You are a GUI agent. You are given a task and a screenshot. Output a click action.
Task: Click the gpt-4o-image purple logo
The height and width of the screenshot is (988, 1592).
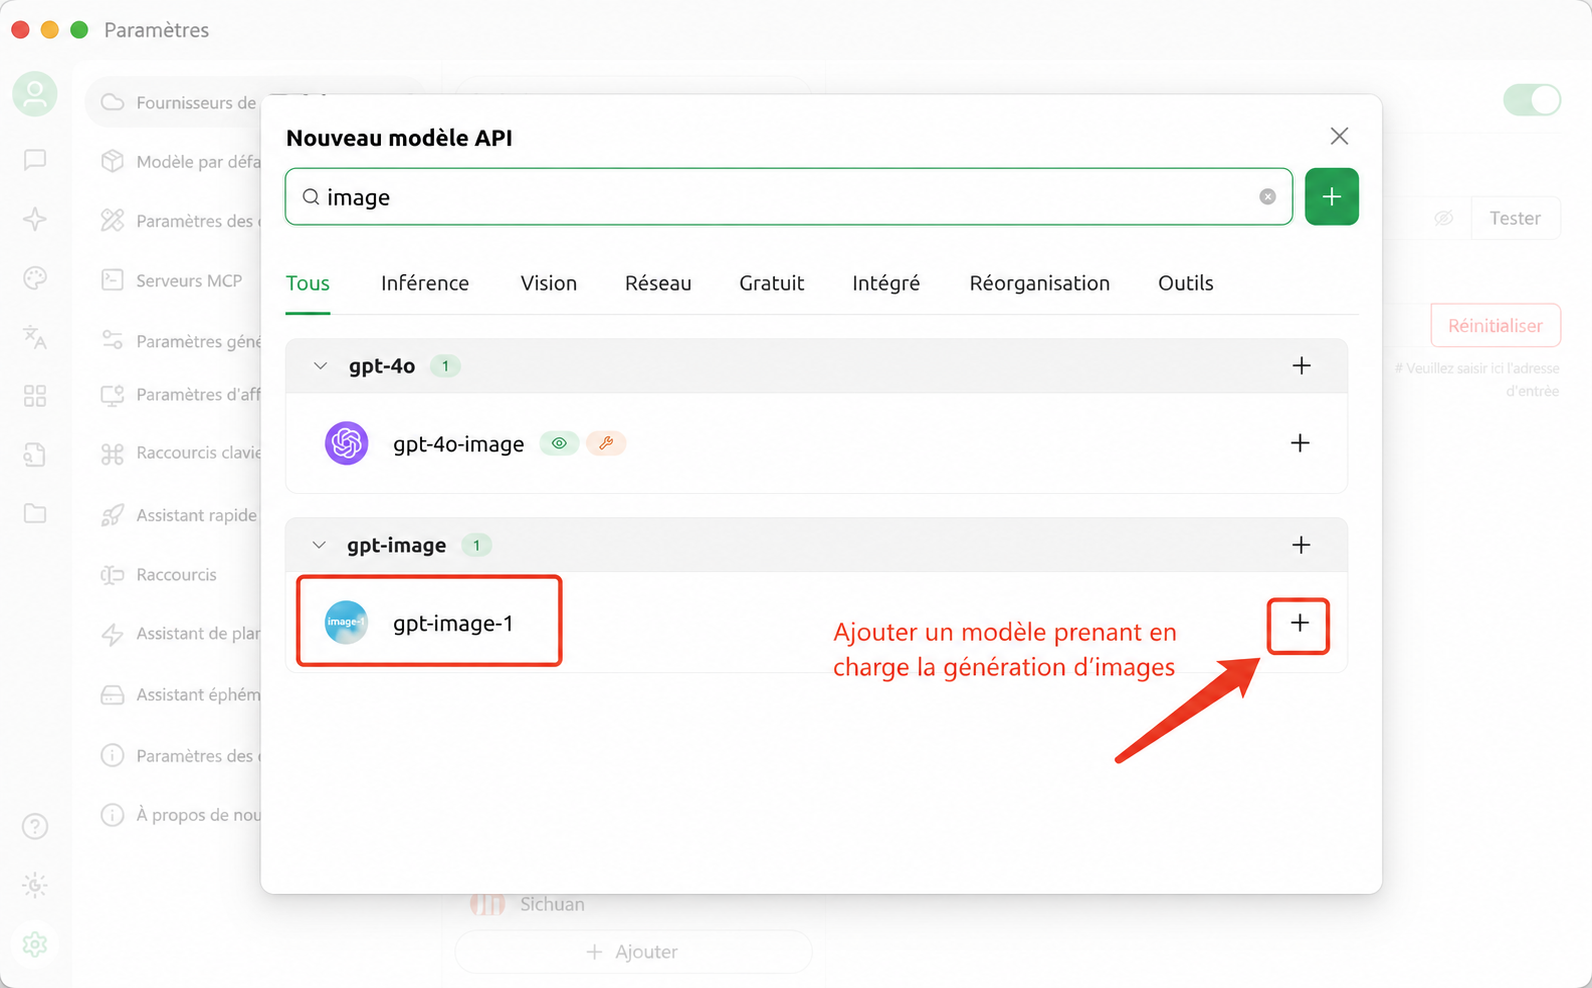[x=347, y=443]
